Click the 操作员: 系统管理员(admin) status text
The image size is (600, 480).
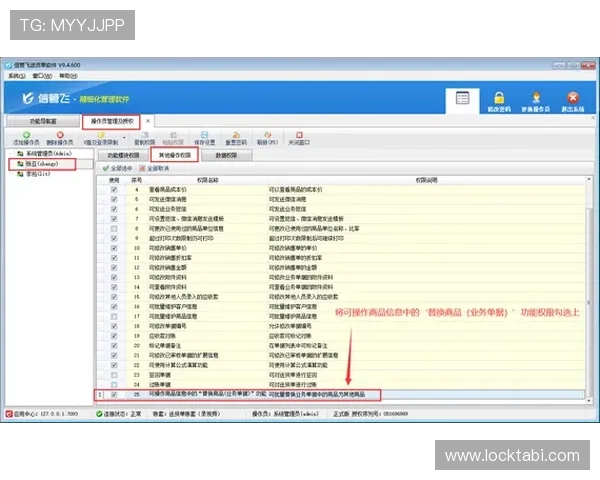click(x=285, y=414)
